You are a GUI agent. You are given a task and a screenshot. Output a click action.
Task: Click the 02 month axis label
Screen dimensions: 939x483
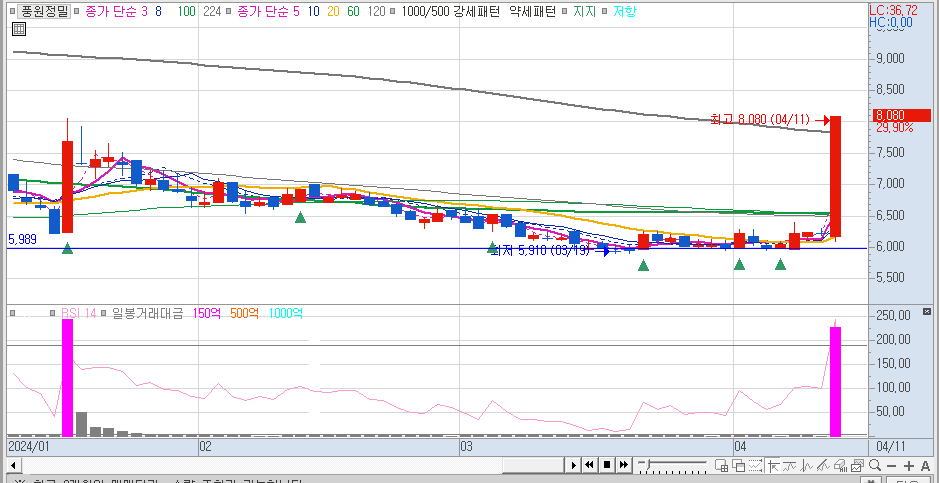tap(205, 446)
